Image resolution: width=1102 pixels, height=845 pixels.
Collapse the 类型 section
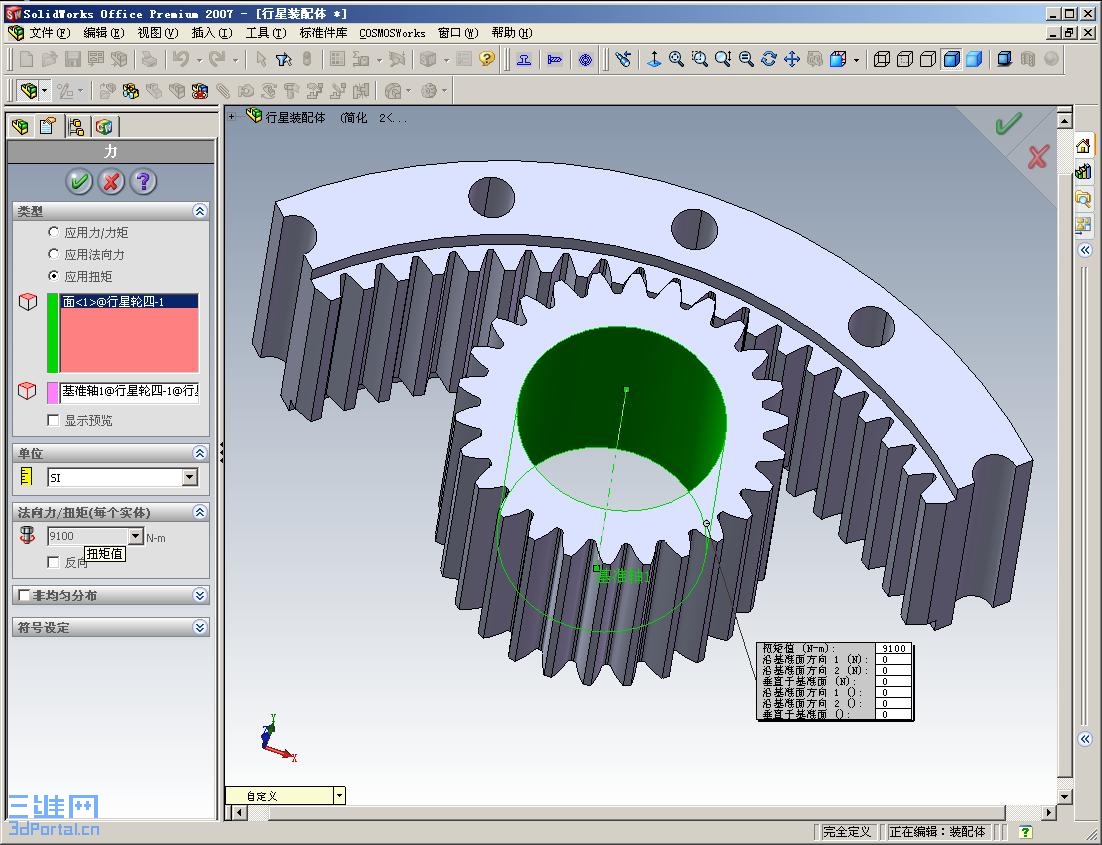point(200,211)
